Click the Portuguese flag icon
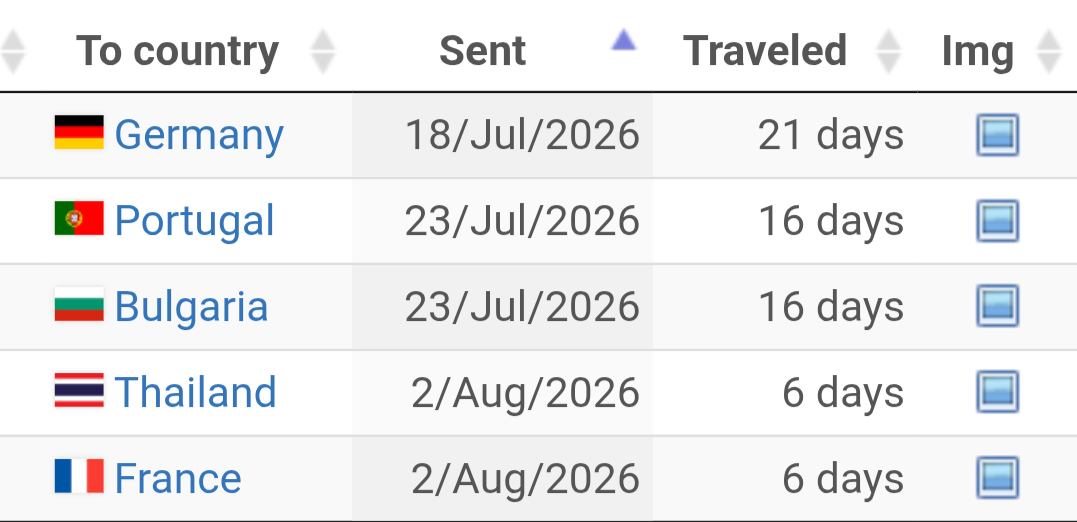 (x=79, y=218)
